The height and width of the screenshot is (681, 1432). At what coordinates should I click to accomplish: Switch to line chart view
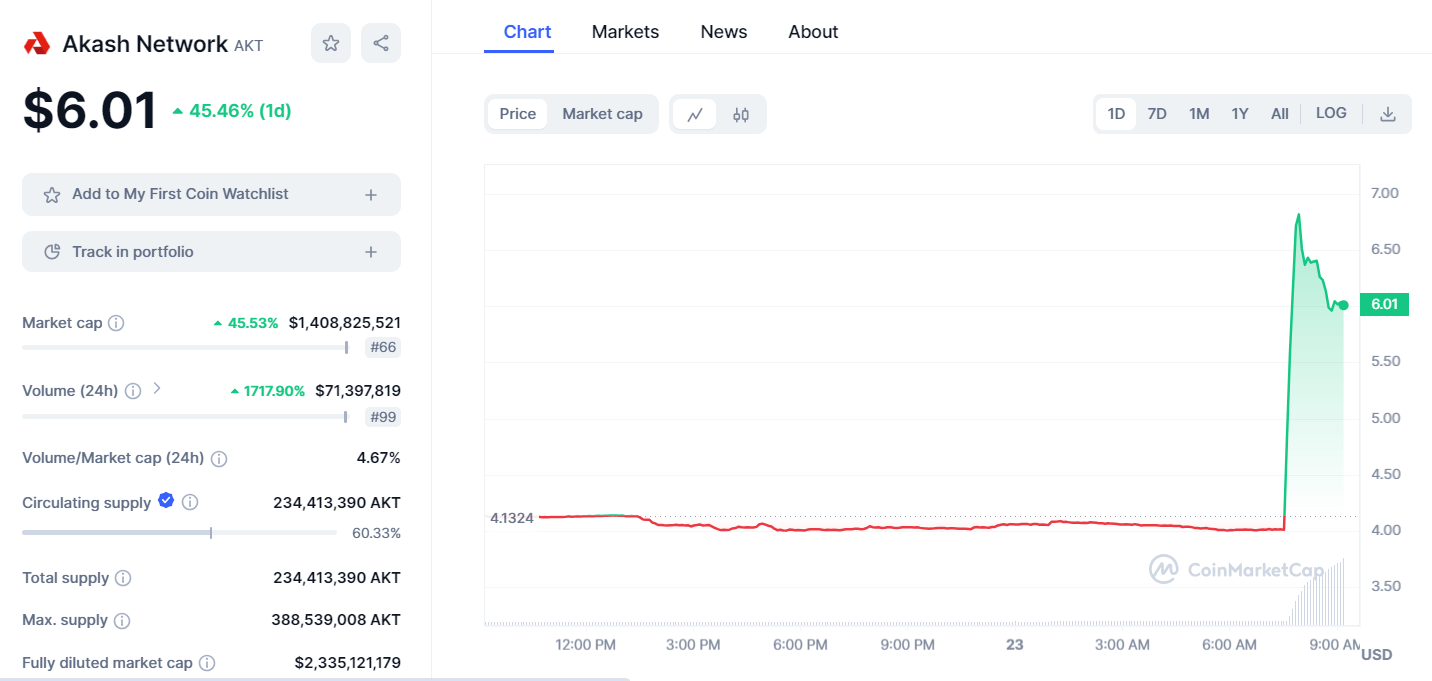695,114
